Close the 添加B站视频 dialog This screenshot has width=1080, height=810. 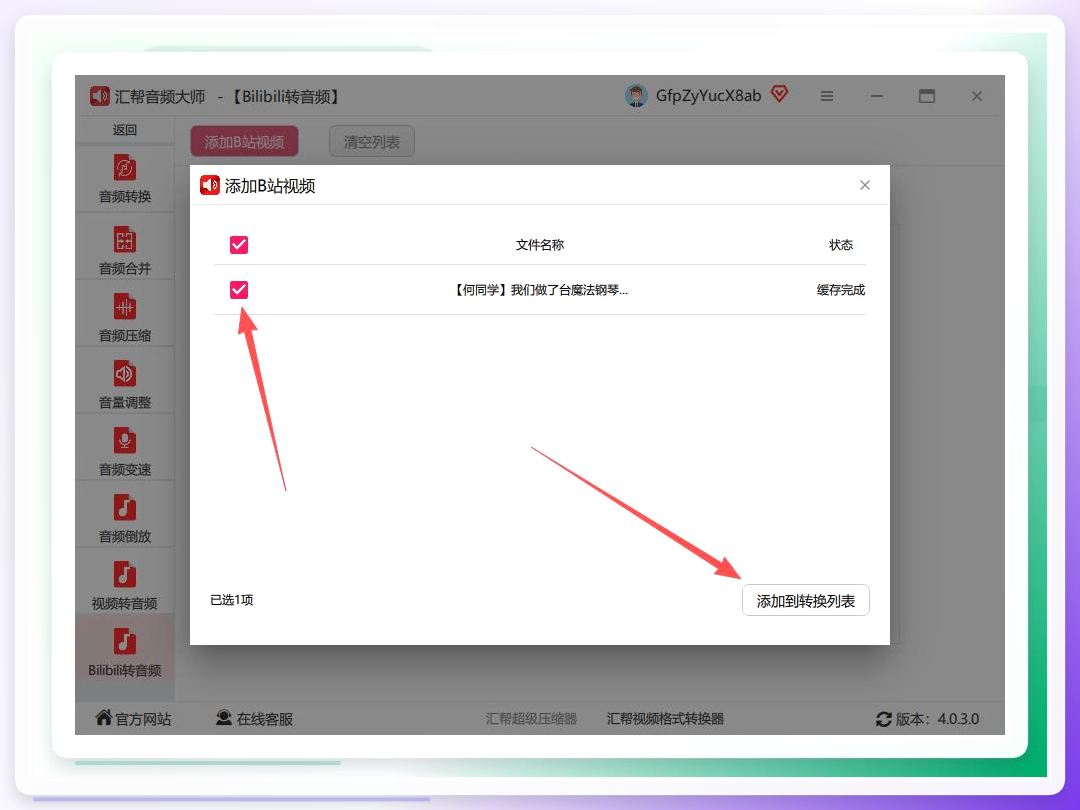tap(865, 185)
